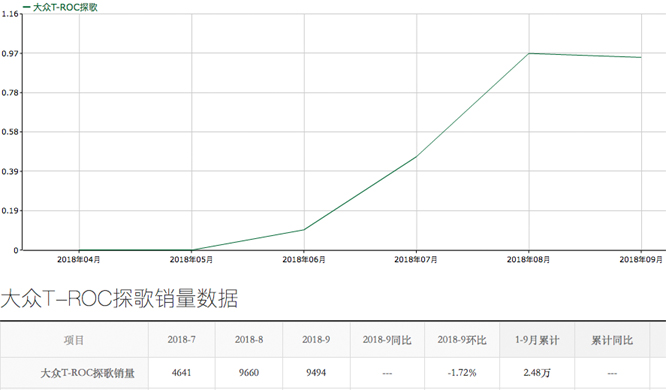Click the 2018-9环比 column header

pyautogui.click(x=462, y=340)
